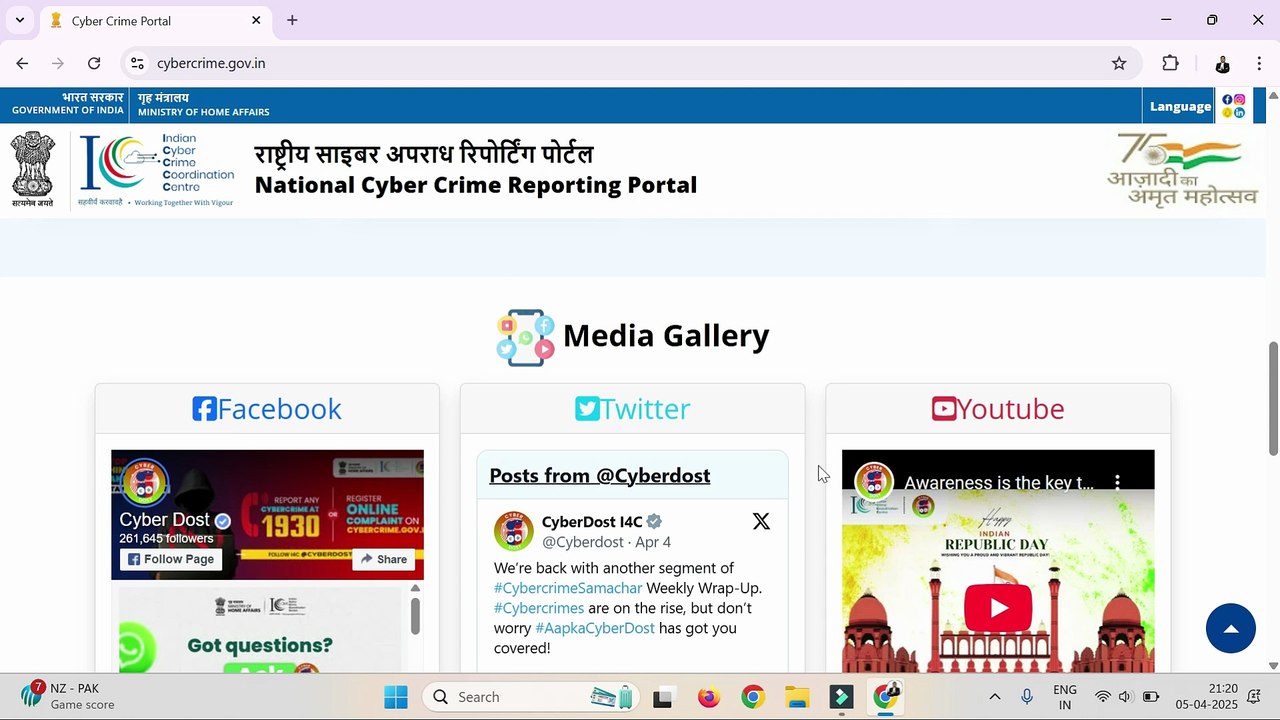Open CyberDost I4C profile name link

[x=592, y=521]
